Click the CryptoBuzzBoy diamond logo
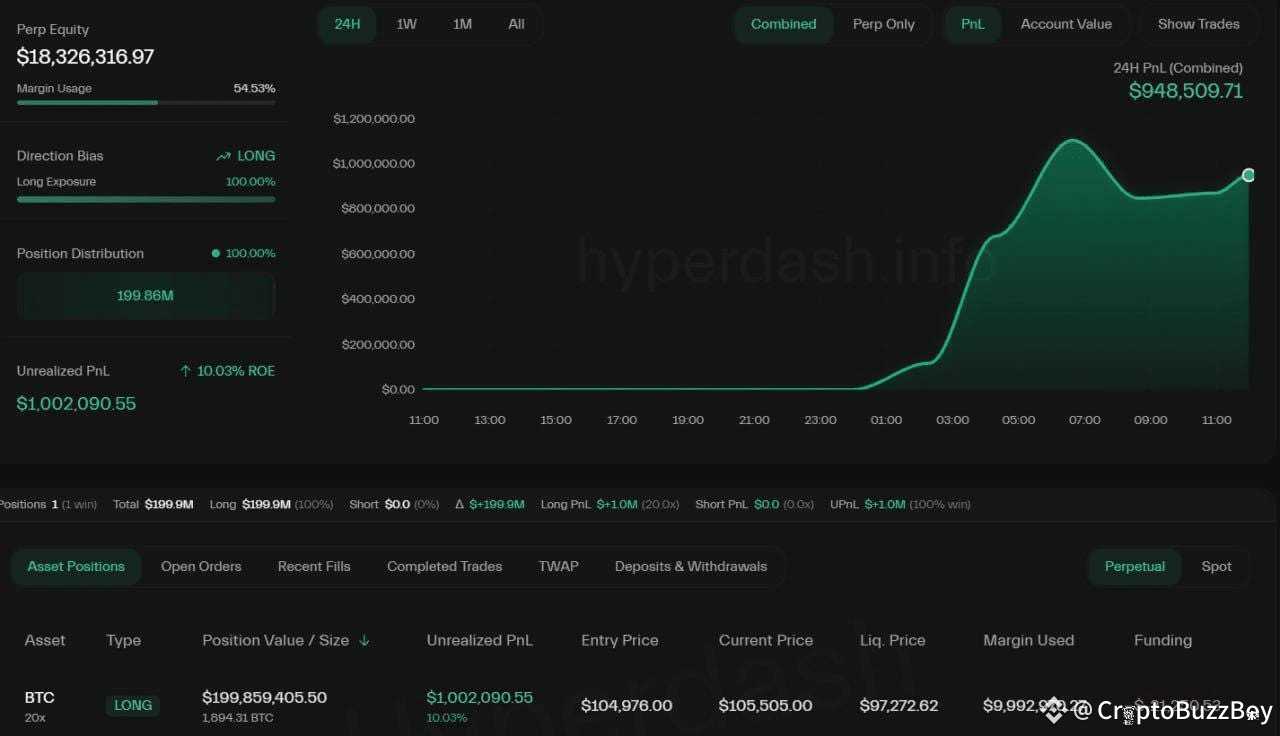 [x=1053, y=711]
